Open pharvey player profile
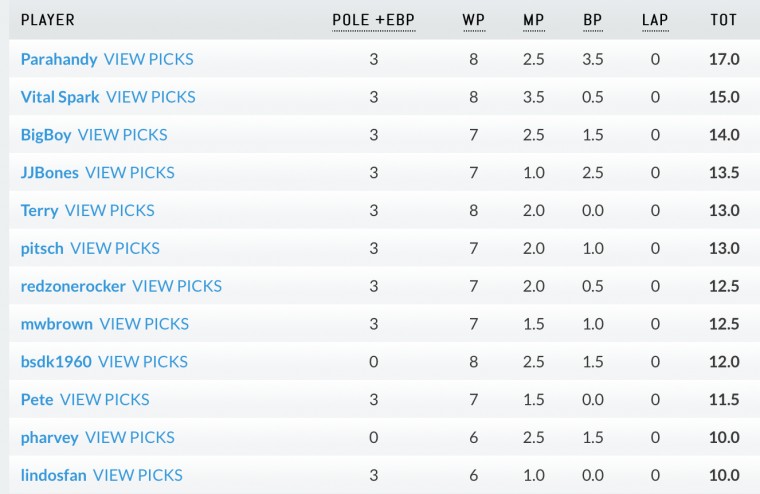The width and height of the screenshot is (760, 494). pos(49,437)
